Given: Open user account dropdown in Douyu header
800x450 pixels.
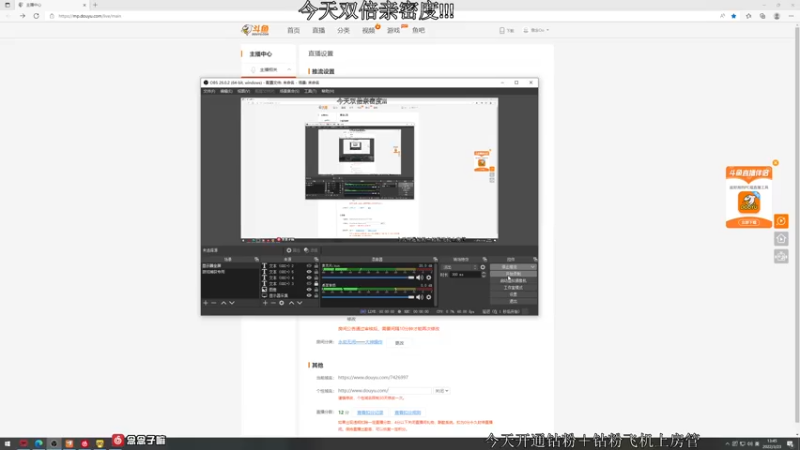Looking at the screenshot, I should (x=536, y=30).
